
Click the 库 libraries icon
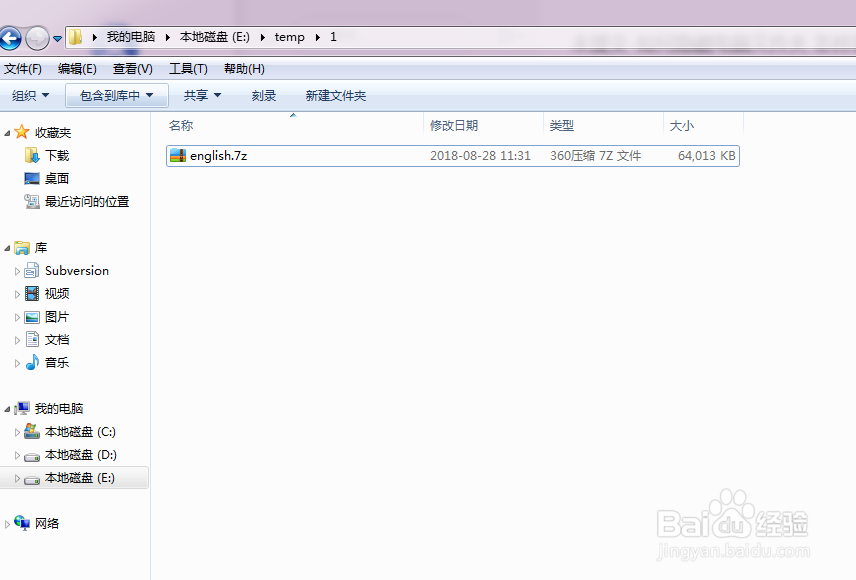22,248
